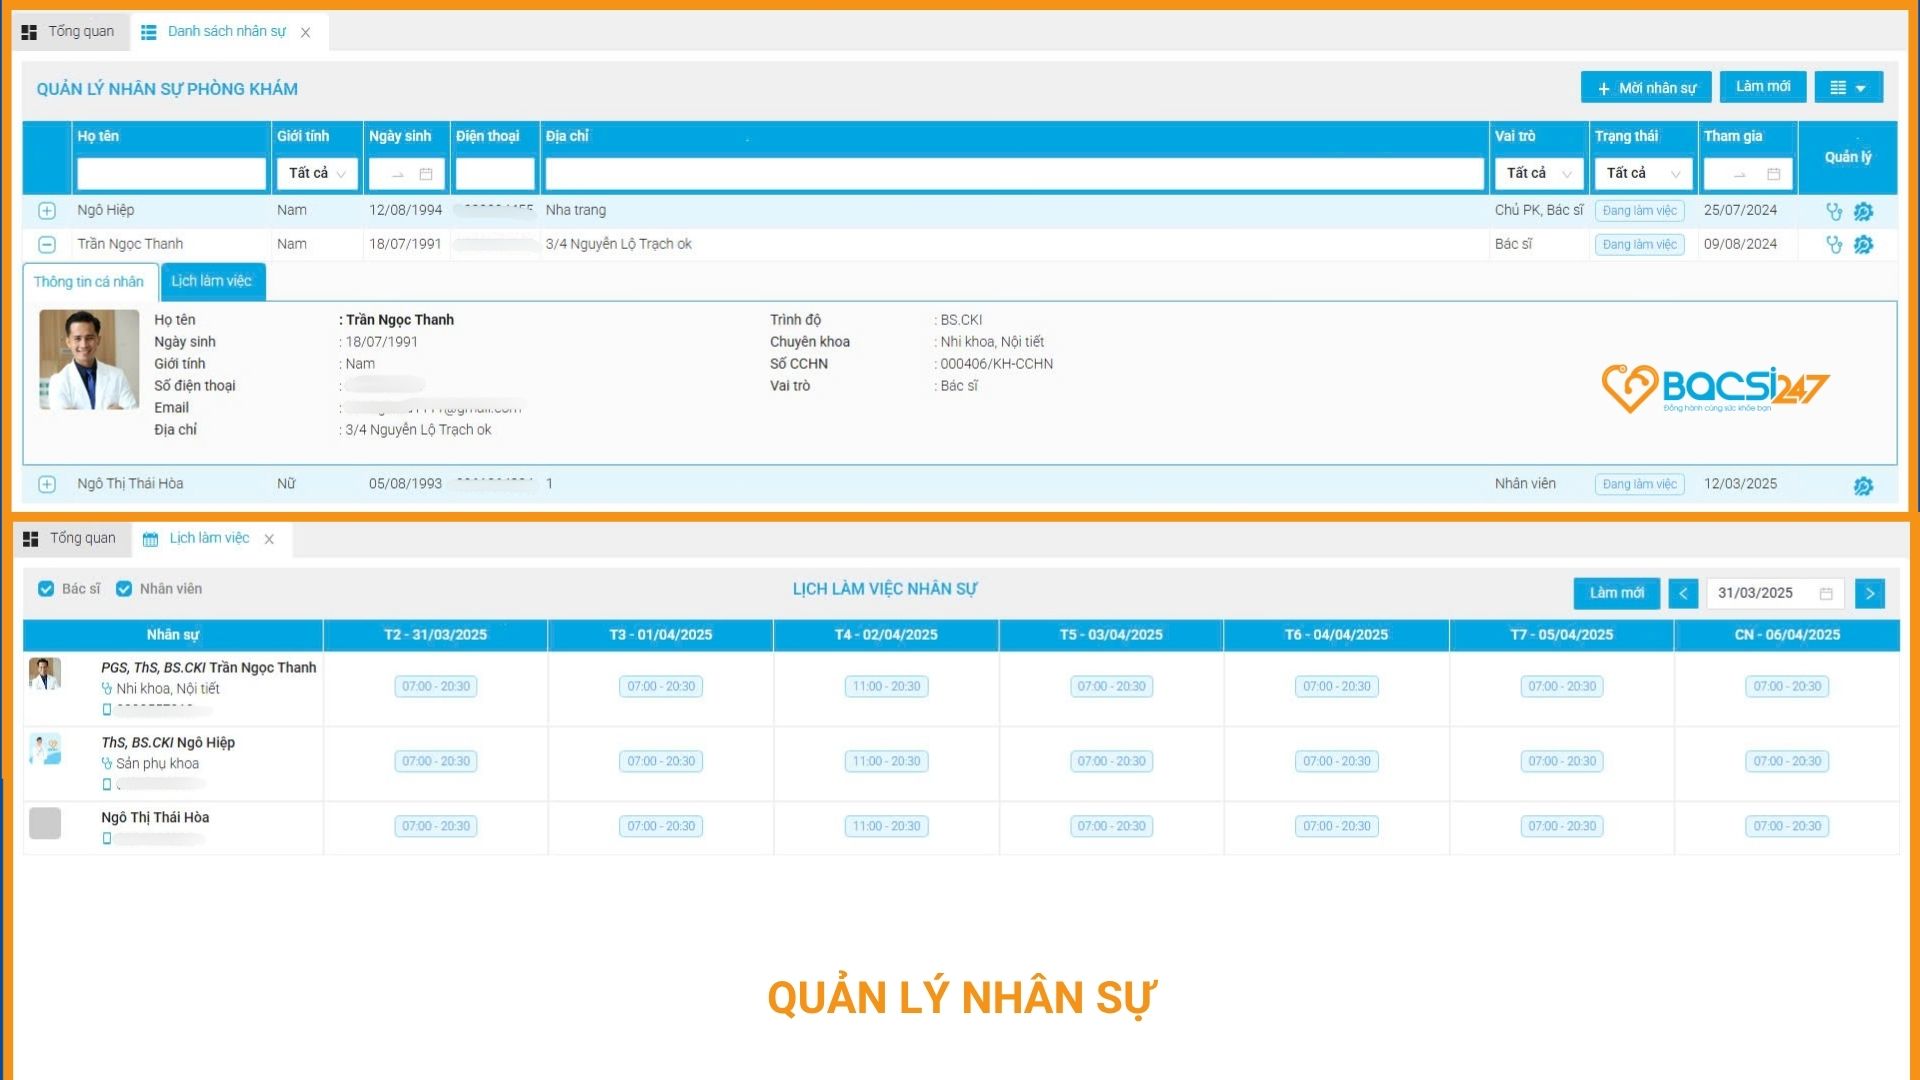
Task: Click Địa chỉ filter input field
Action: click(1014, 174)
